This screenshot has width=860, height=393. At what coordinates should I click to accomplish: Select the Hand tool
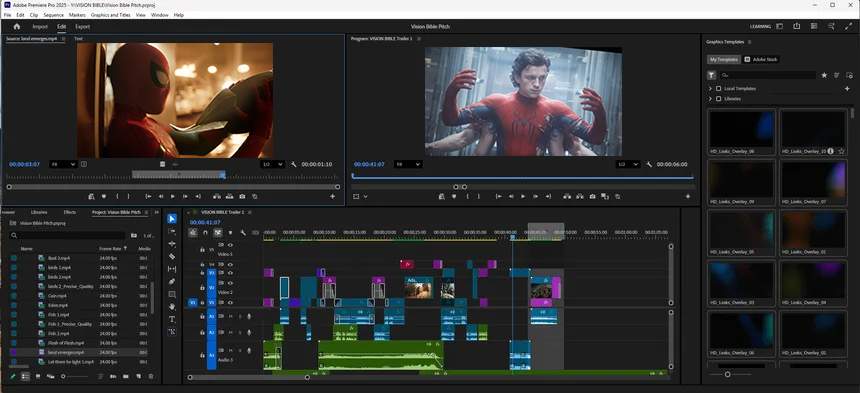click(172, 306)
